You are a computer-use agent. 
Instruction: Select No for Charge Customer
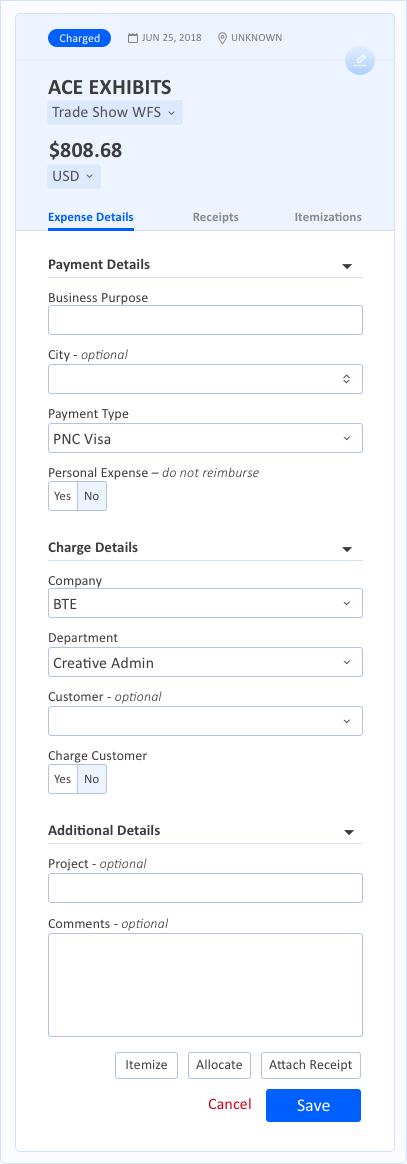(x=92, y=779)
